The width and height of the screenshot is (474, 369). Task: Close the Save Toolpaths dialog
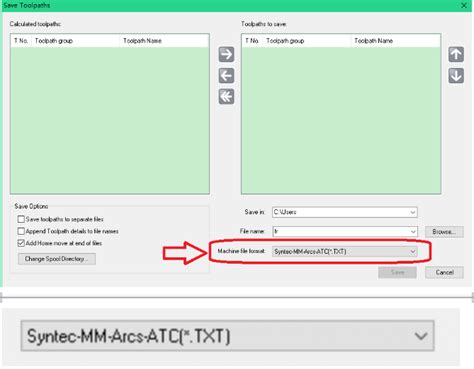point(464,5)
